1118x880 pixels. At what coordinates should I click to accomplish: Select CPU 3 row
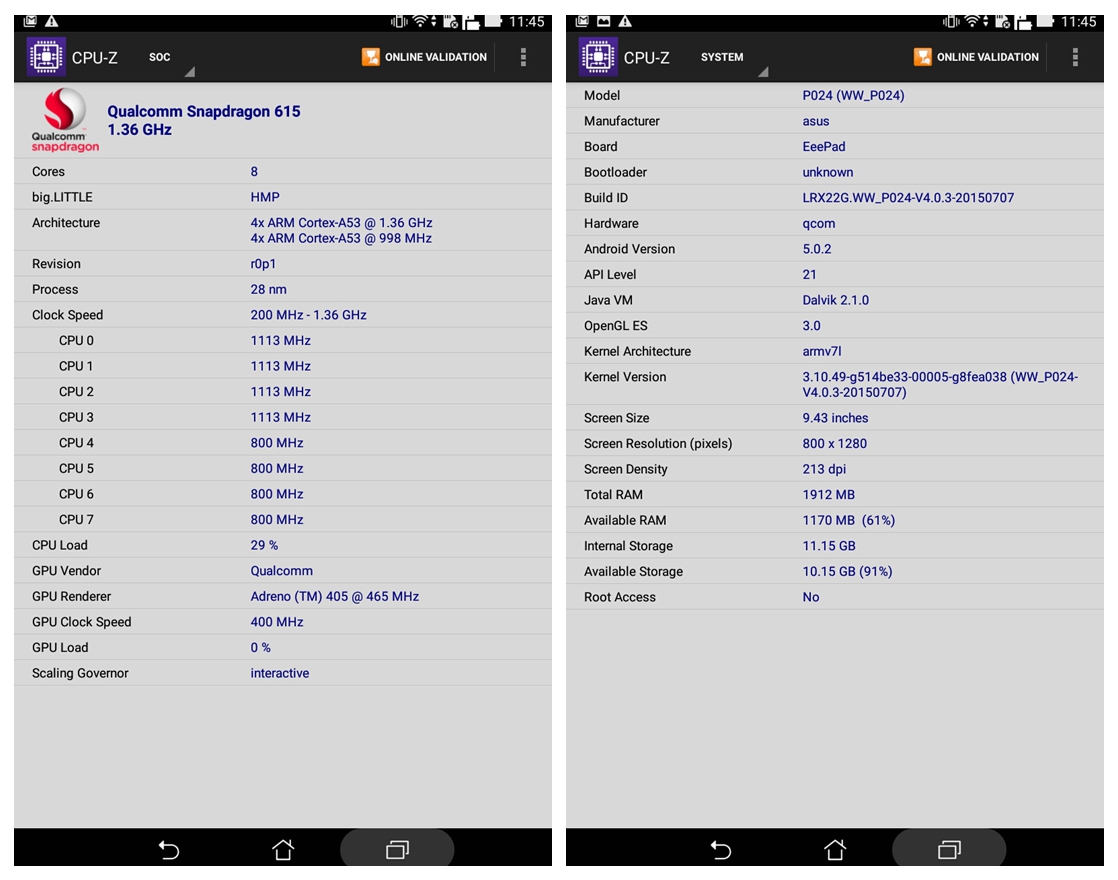[x=283, y=417]
